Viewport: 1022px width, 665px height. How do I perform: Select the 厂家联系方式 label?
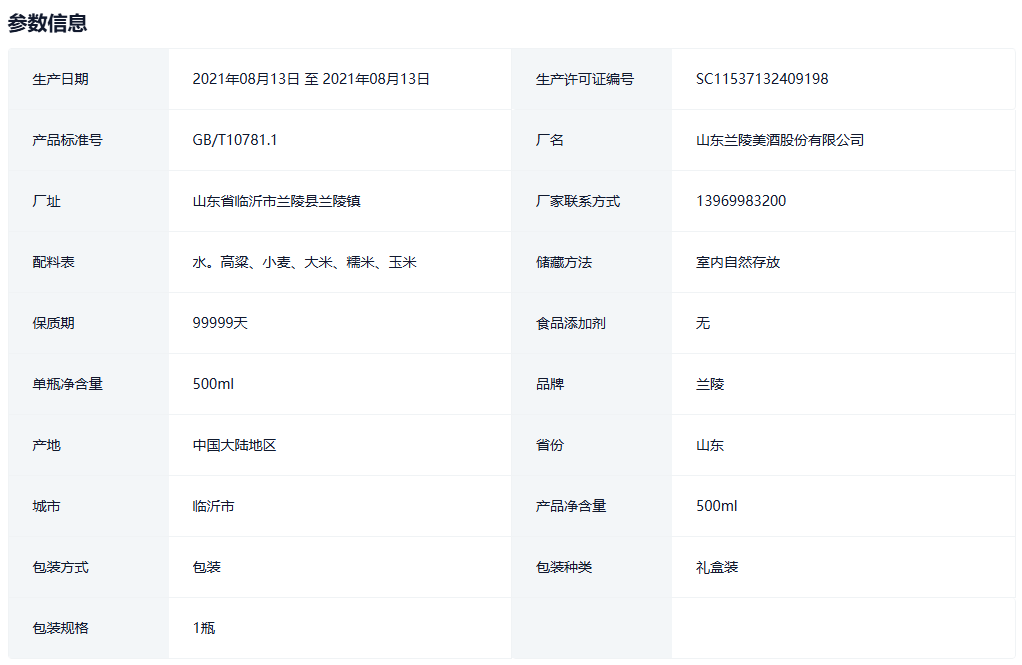577,201
